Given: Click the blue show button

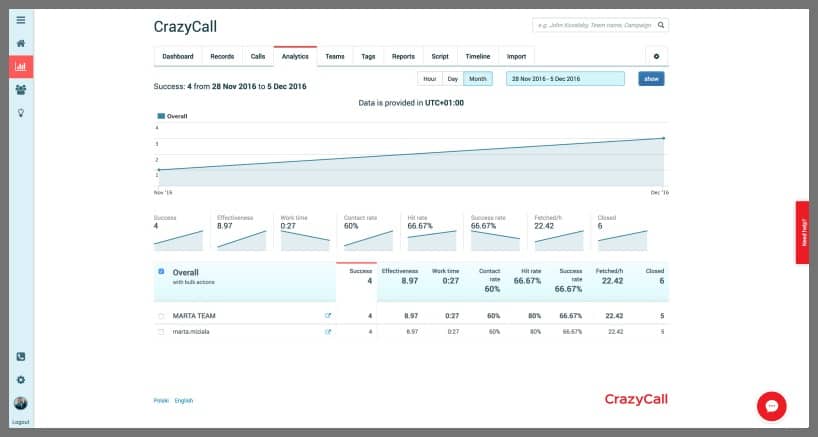Looking at the screenshot, I should [x=651, y=78].
